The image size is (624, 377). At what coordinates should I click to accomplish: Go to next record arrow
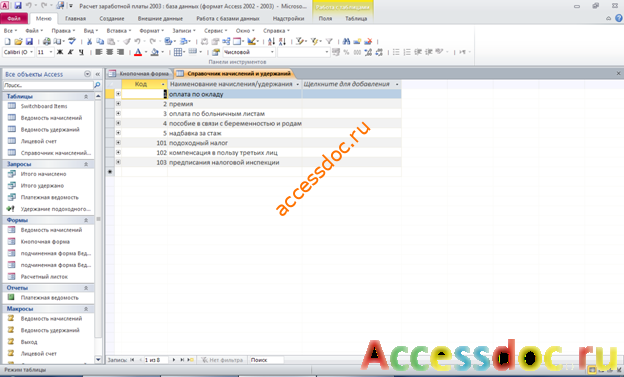tap(174, 360)
